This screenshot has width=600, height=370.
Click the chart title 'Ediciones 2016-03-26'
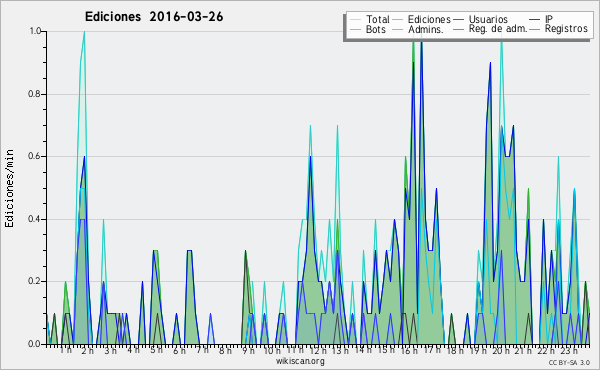154,17
